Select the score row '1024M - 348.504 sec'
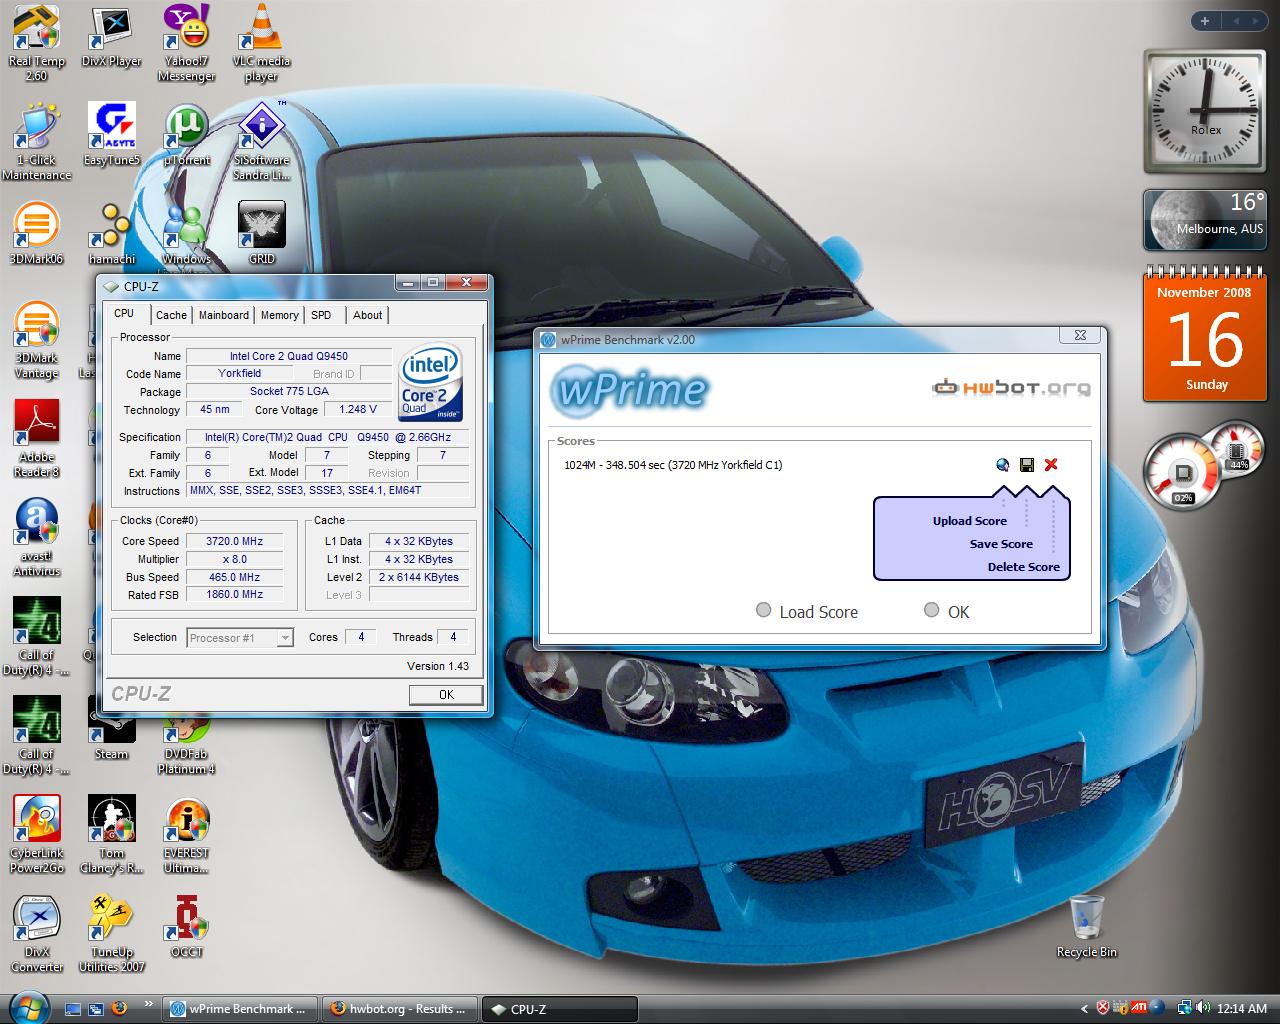Image resolution: width=1280 pixels, height=1024 pixels. click(673, 465)
